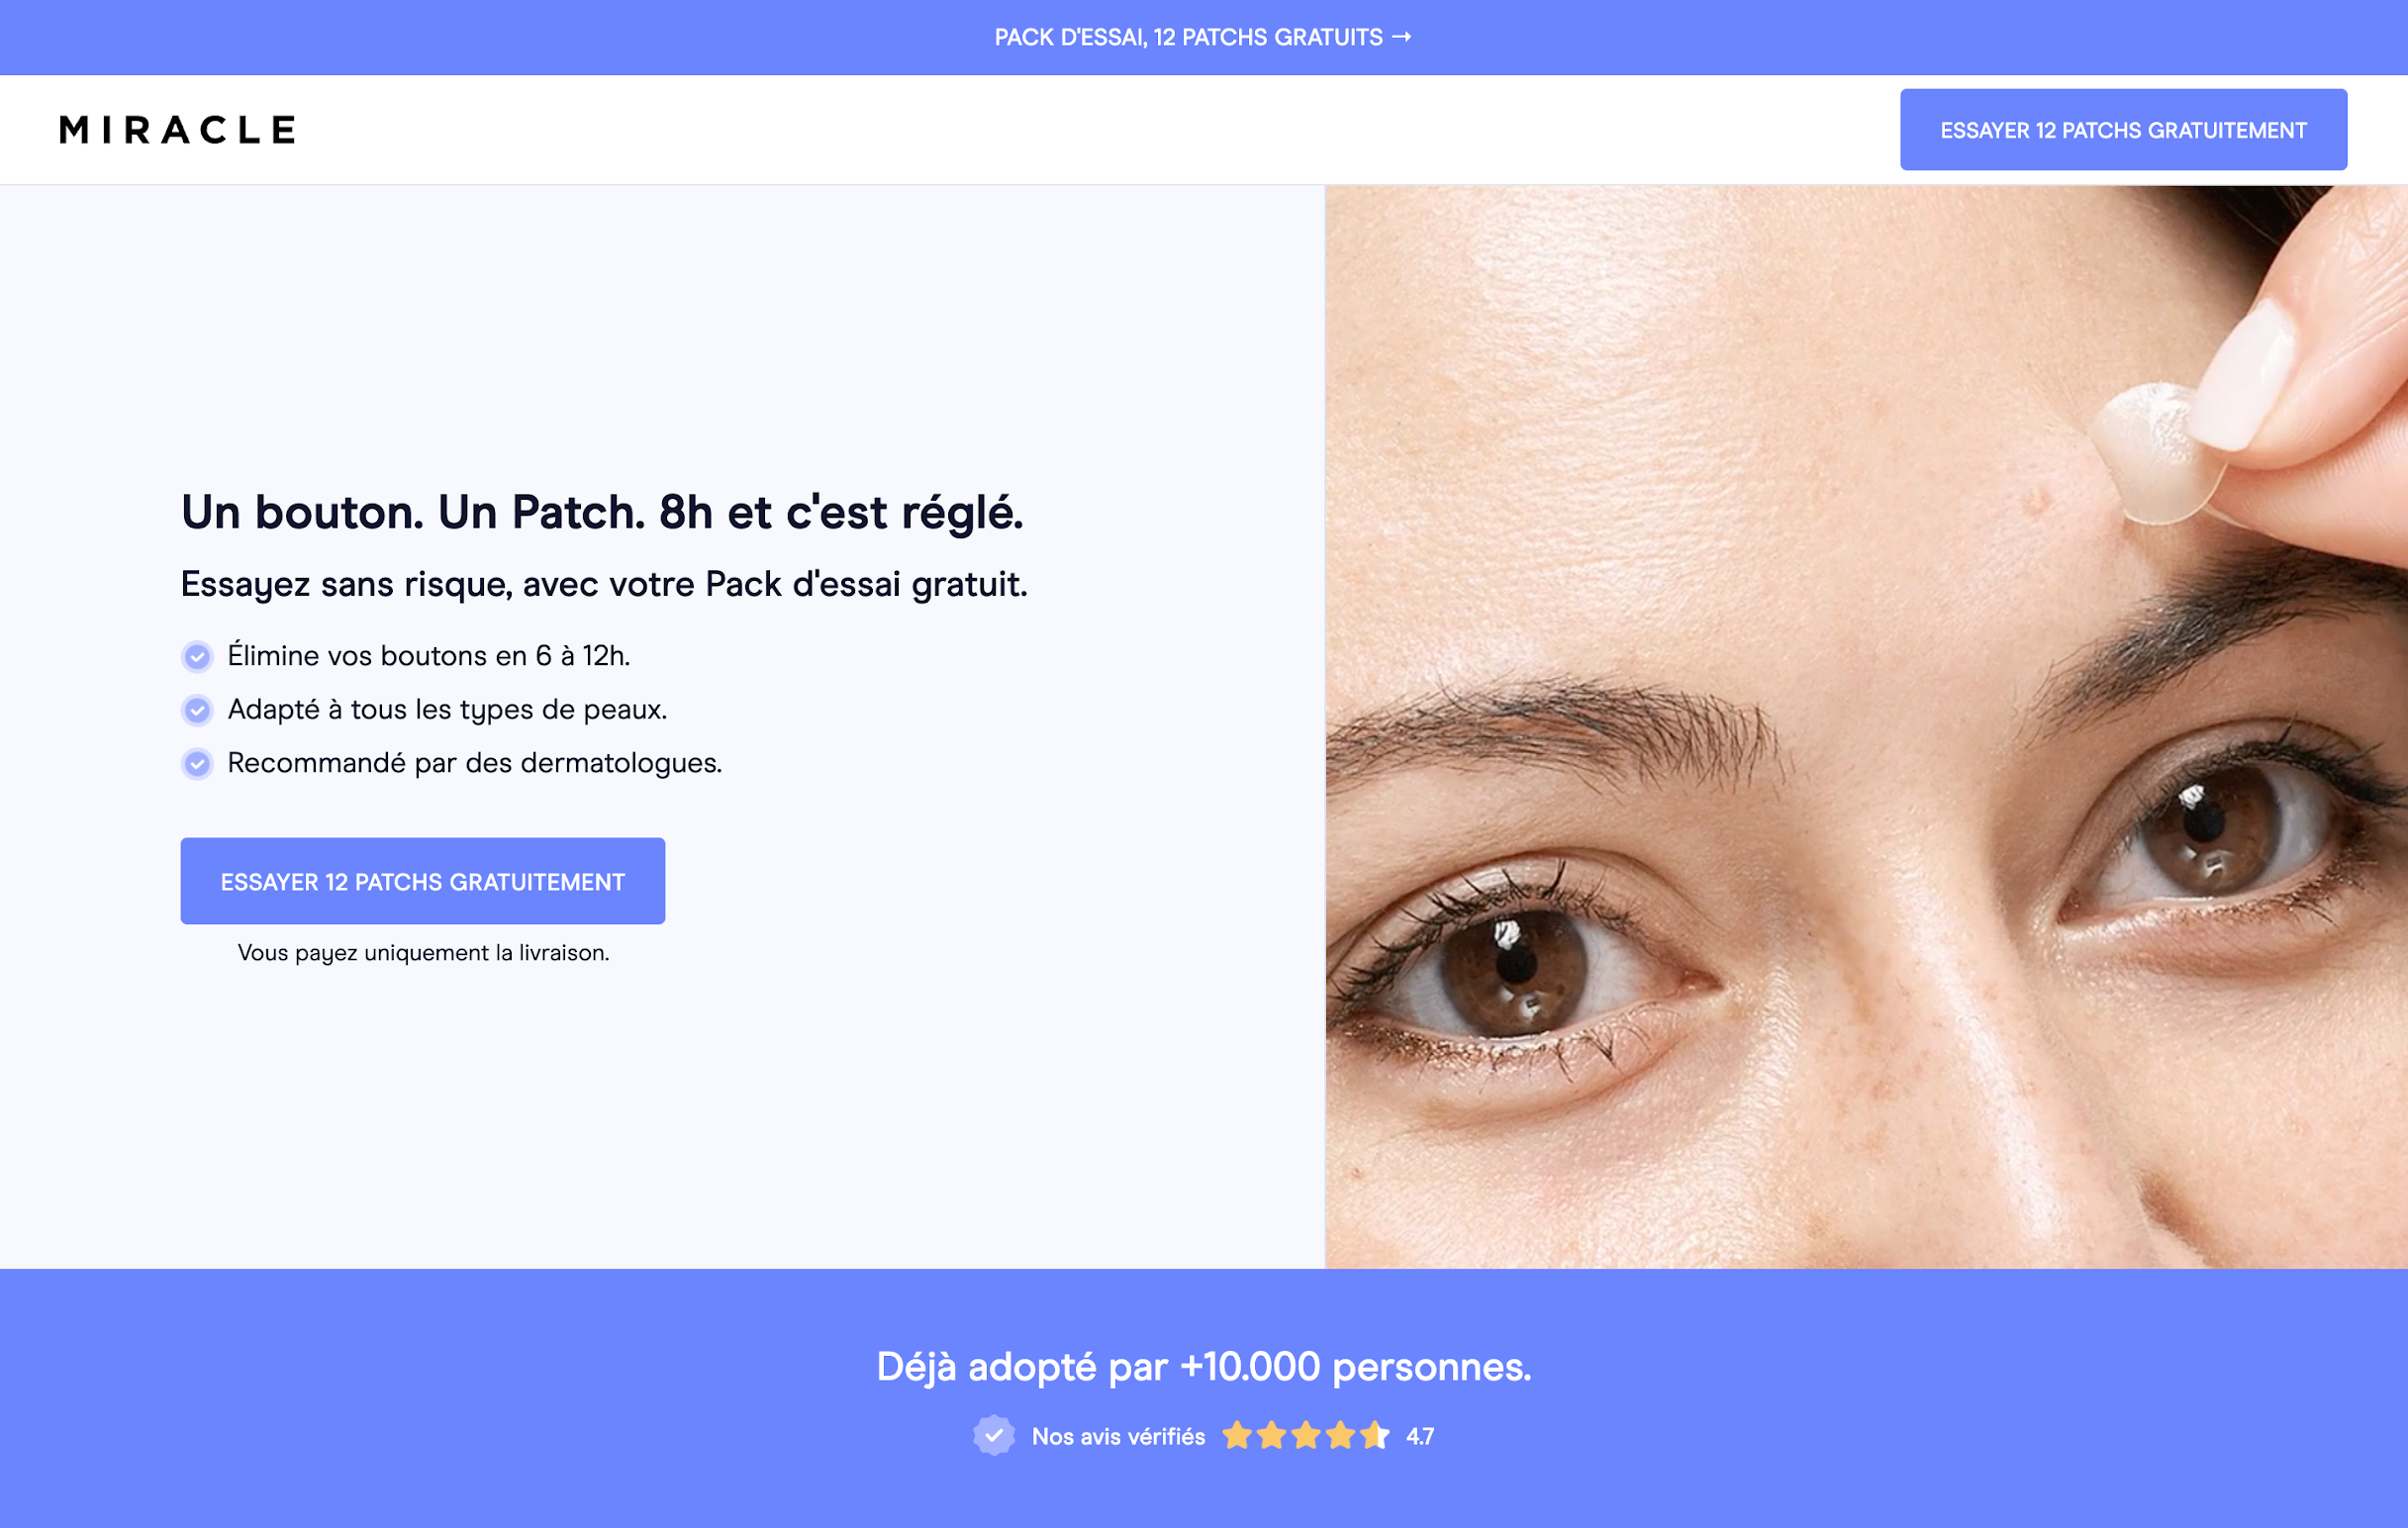
Task: Click the "Essayez sans risque" subheading
Action: (604, 585)
